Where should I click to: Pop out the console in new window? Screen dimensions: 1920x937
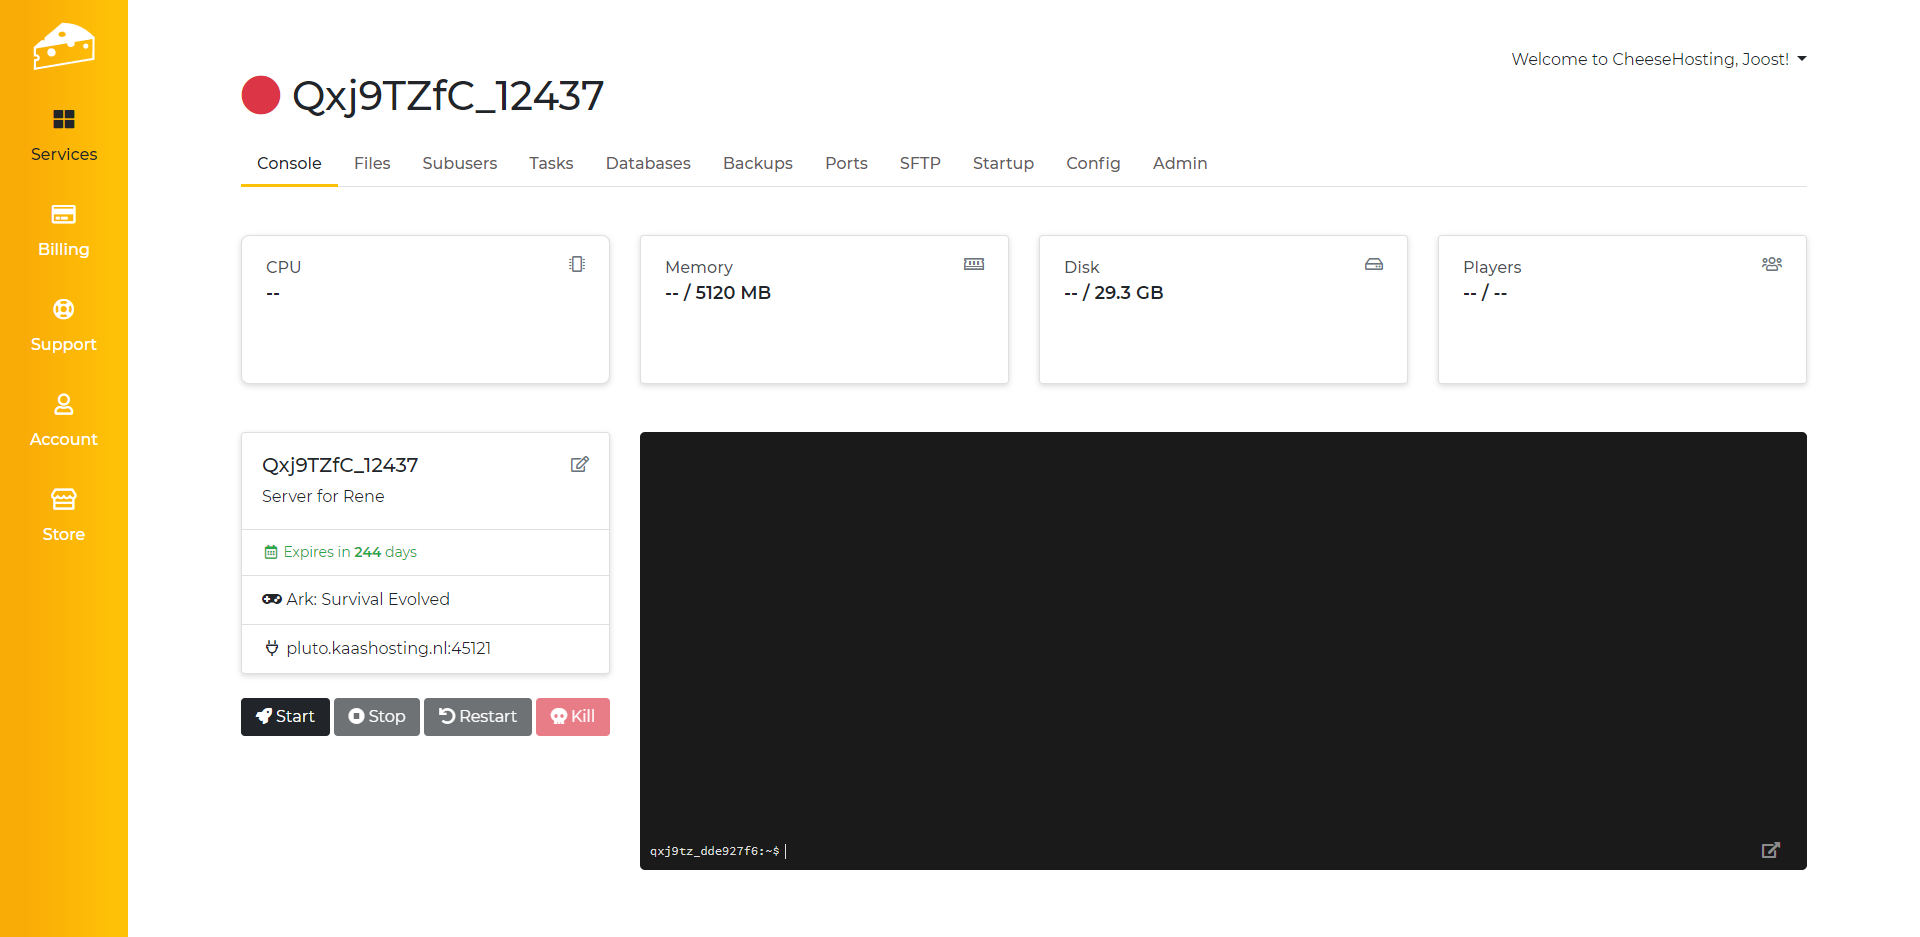click(x=1770, y=850)
